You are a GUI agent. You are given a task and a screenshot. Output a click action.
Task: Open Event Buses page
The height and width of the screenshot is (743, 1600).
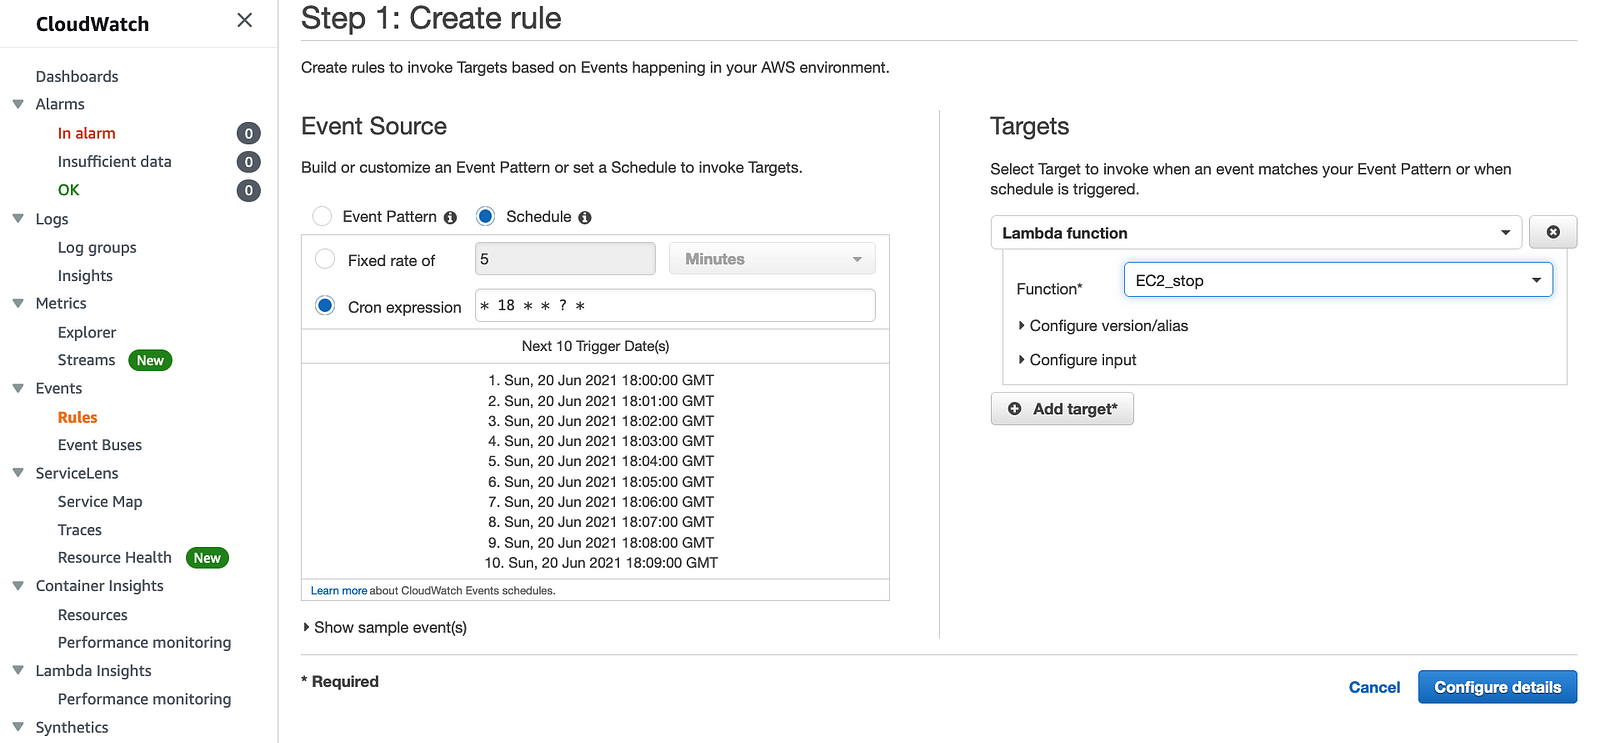pos(100,445)
